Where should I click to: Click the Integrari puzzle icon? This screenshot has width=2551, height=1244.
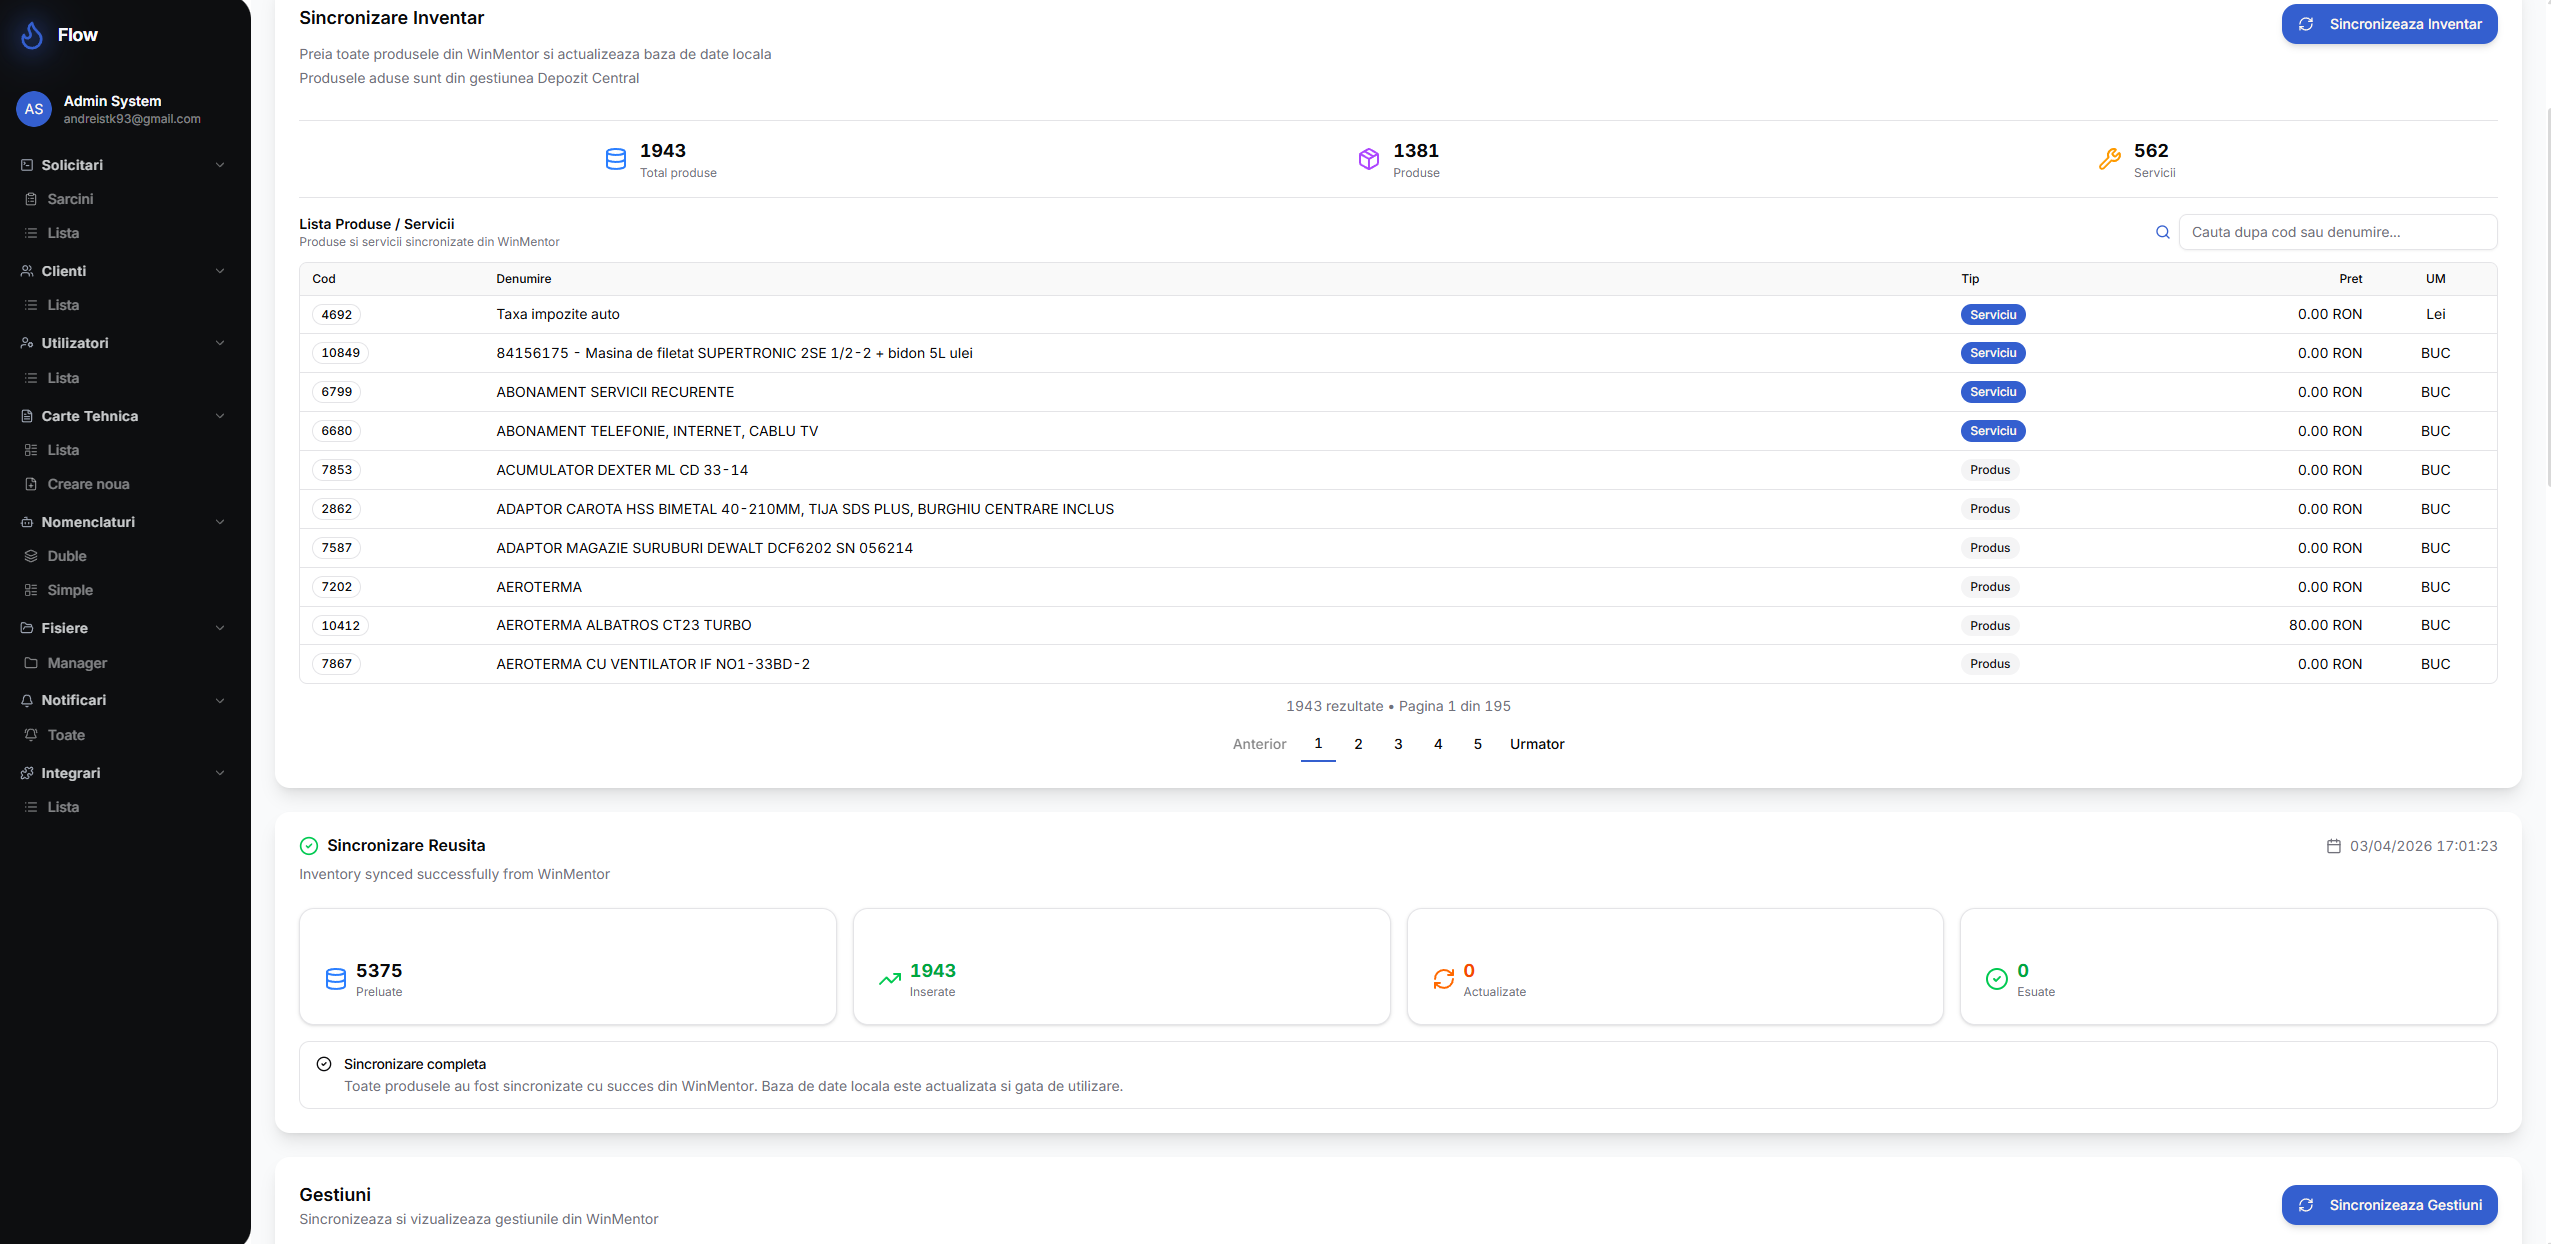[x=27, y=773]
